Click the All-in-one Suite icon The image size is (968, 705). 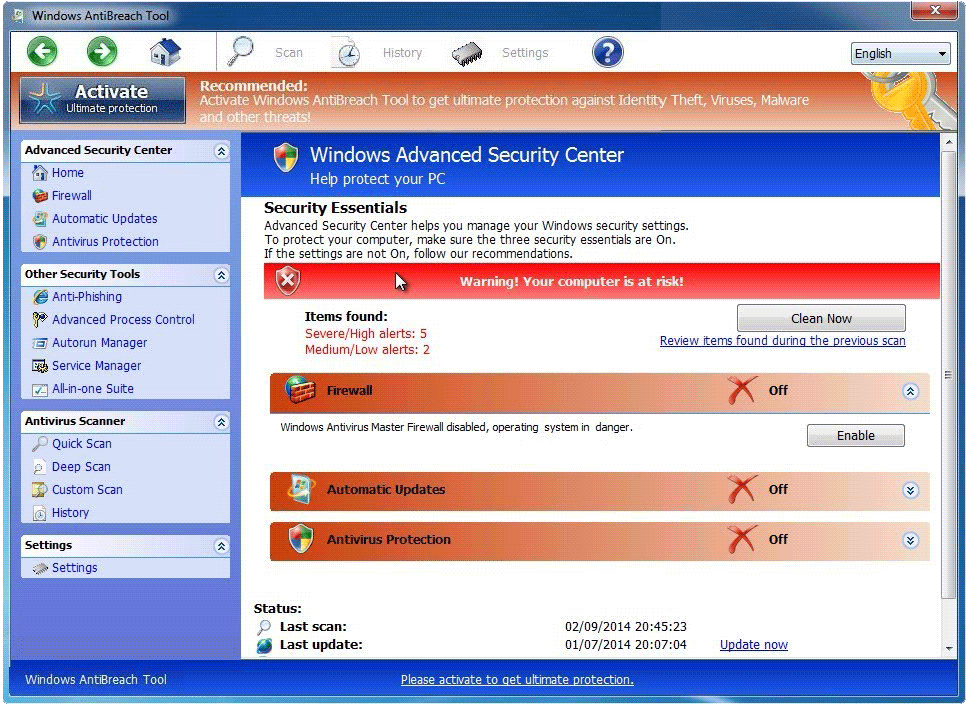(40, 389)
